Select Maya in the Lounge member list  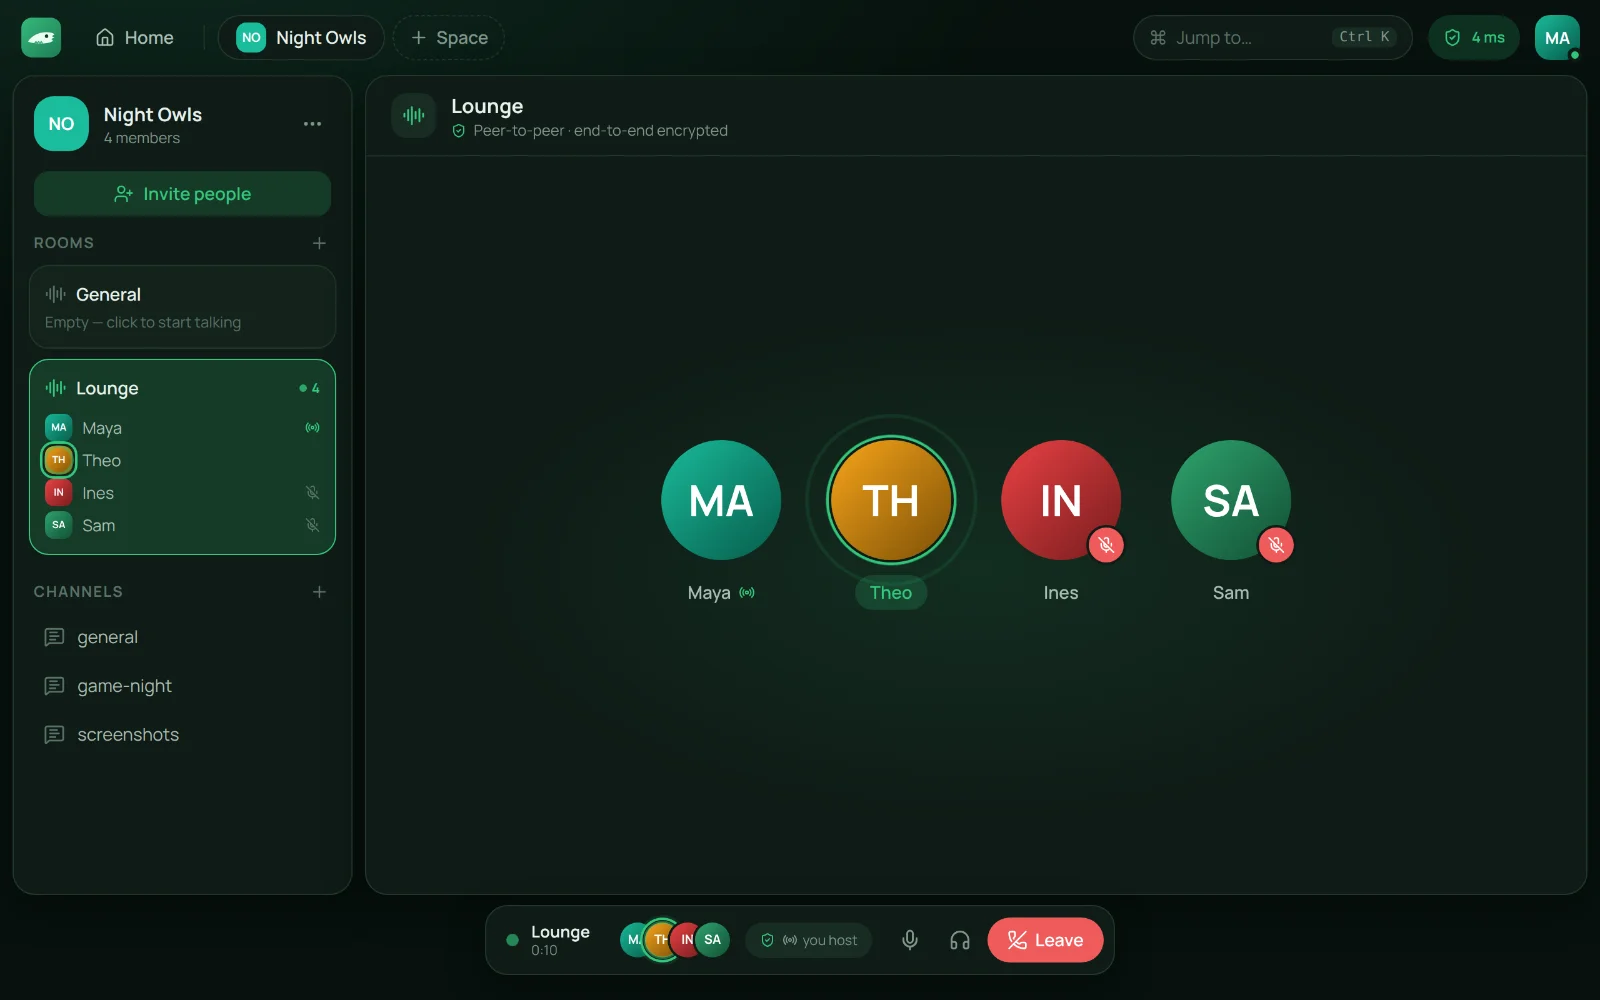(x=182, y=428)
